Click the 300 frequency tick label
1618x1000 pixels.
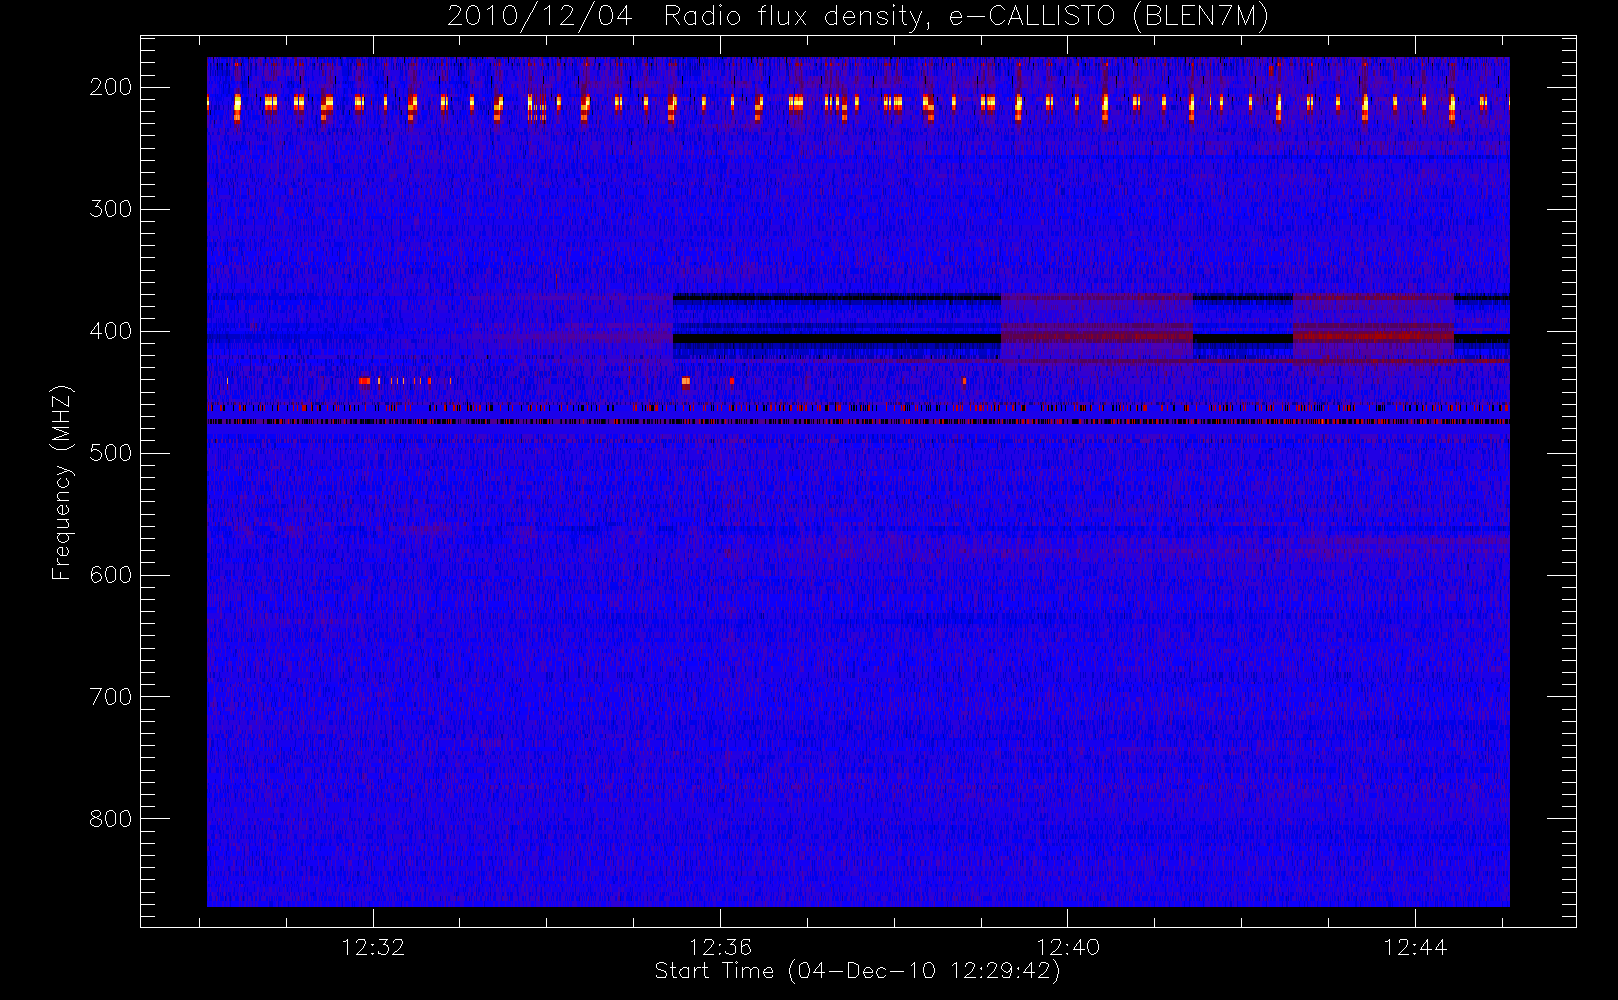coord(110,209)
